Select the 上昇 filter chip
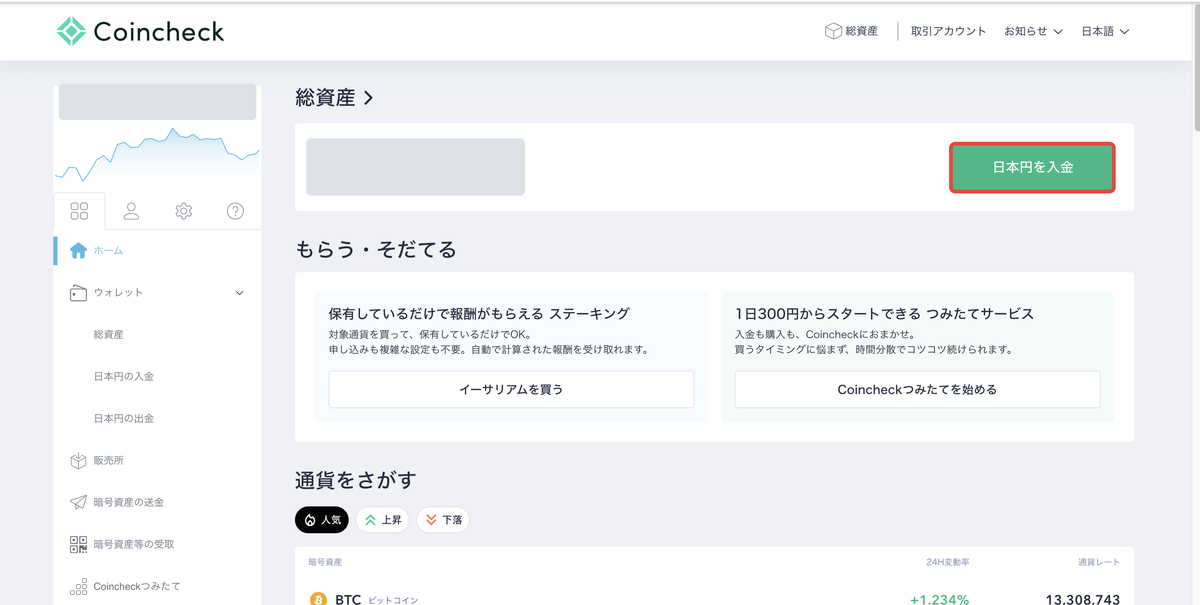1200x605 pixels. coord(382,520)
